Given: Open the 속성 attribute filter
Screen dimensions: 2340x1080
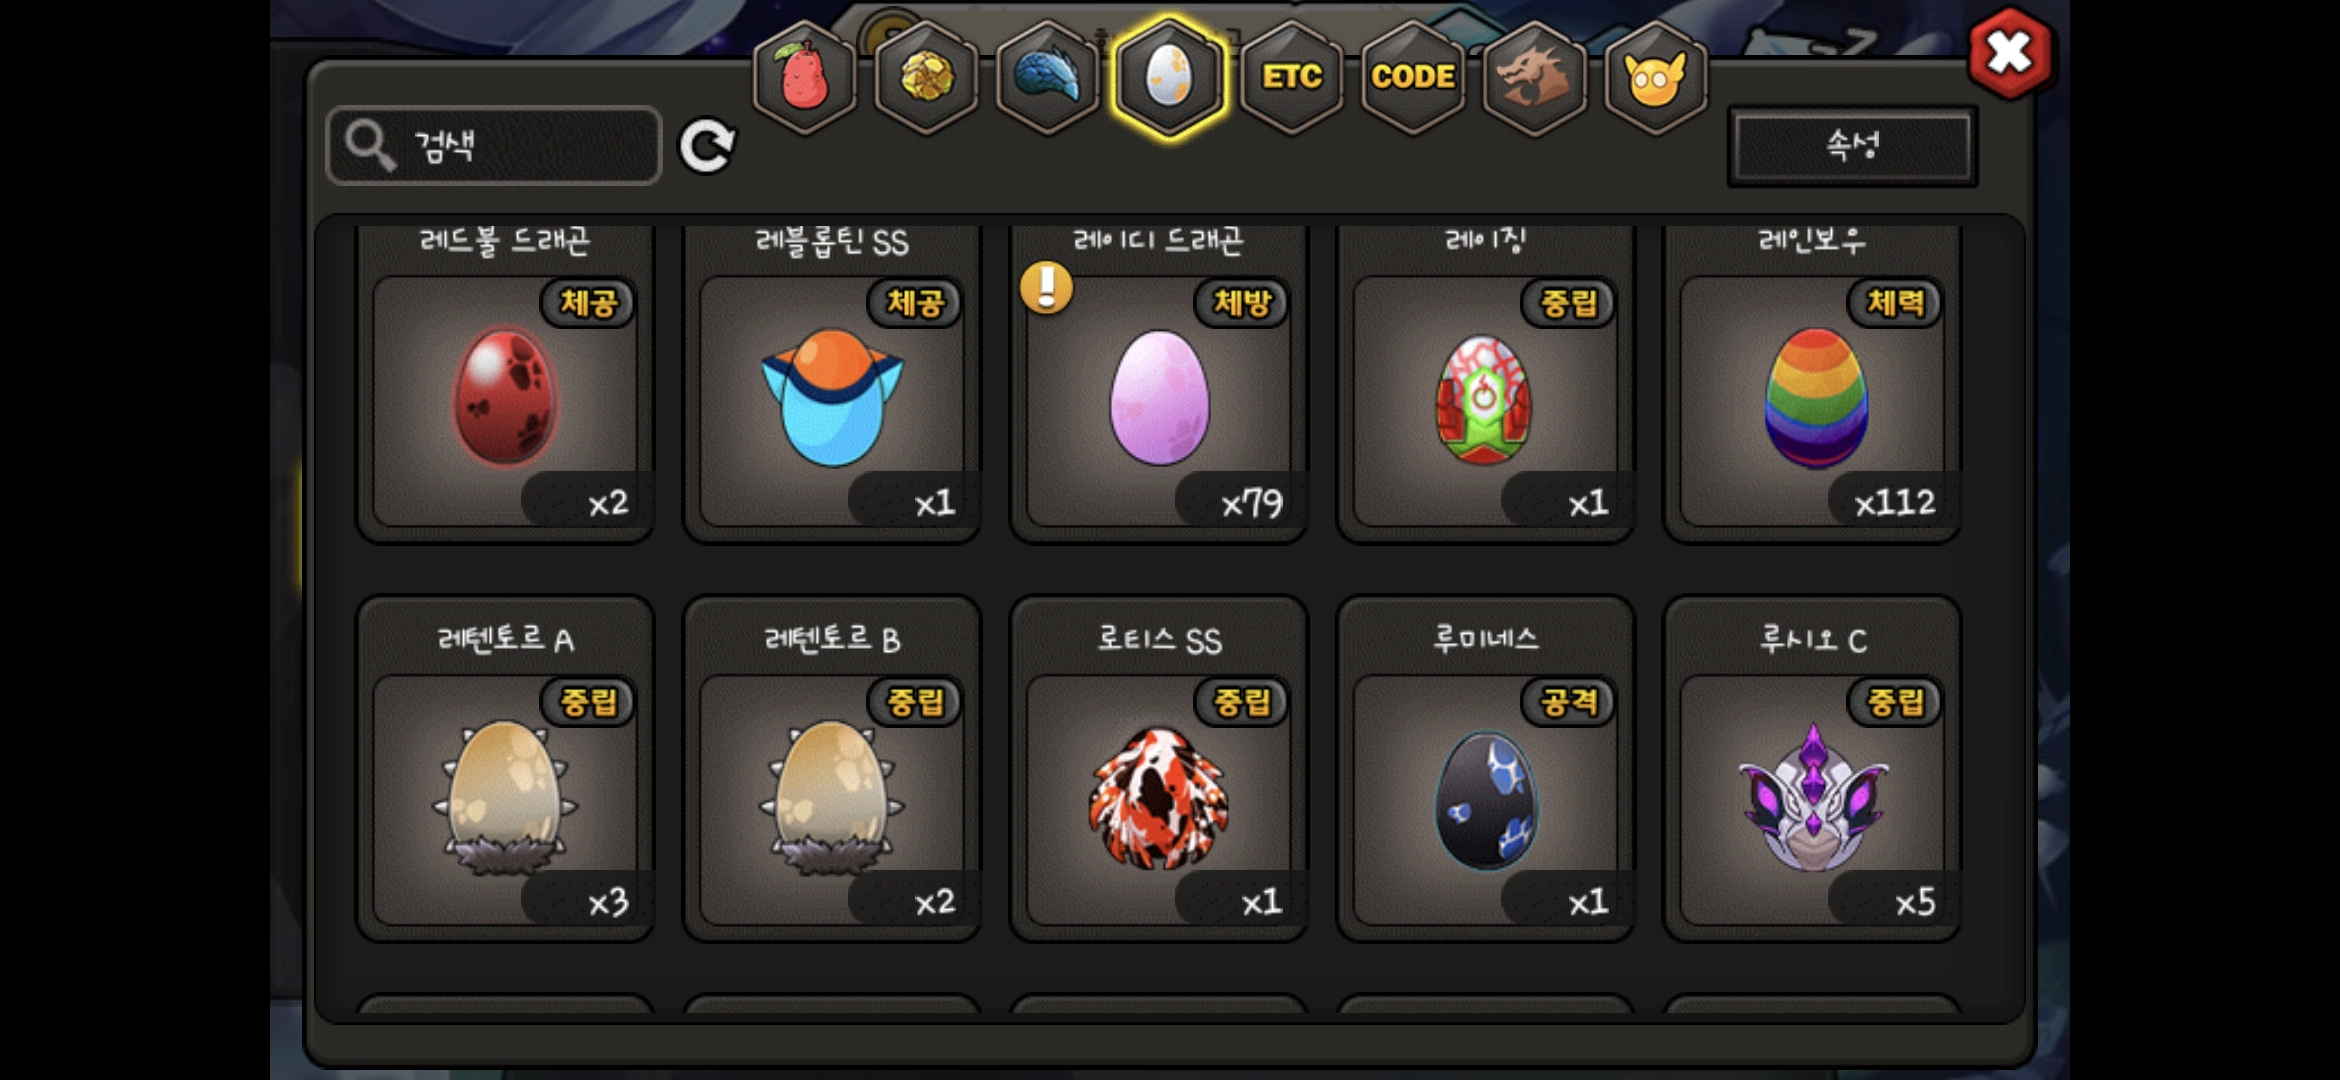Looking at the screenshot, I should pyautogui.click(x=1852, y=146).
